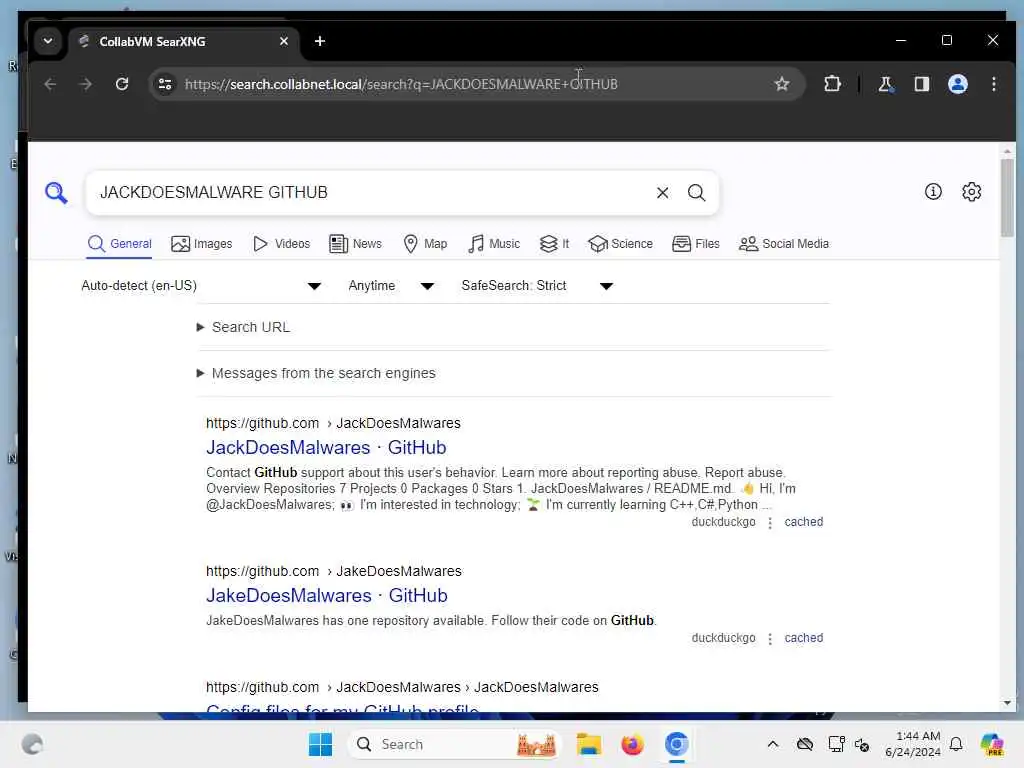Open Chrome Labs flask icon
Image resolution: width=1024 pixels, height=768 pixels.
pos(885,84)
